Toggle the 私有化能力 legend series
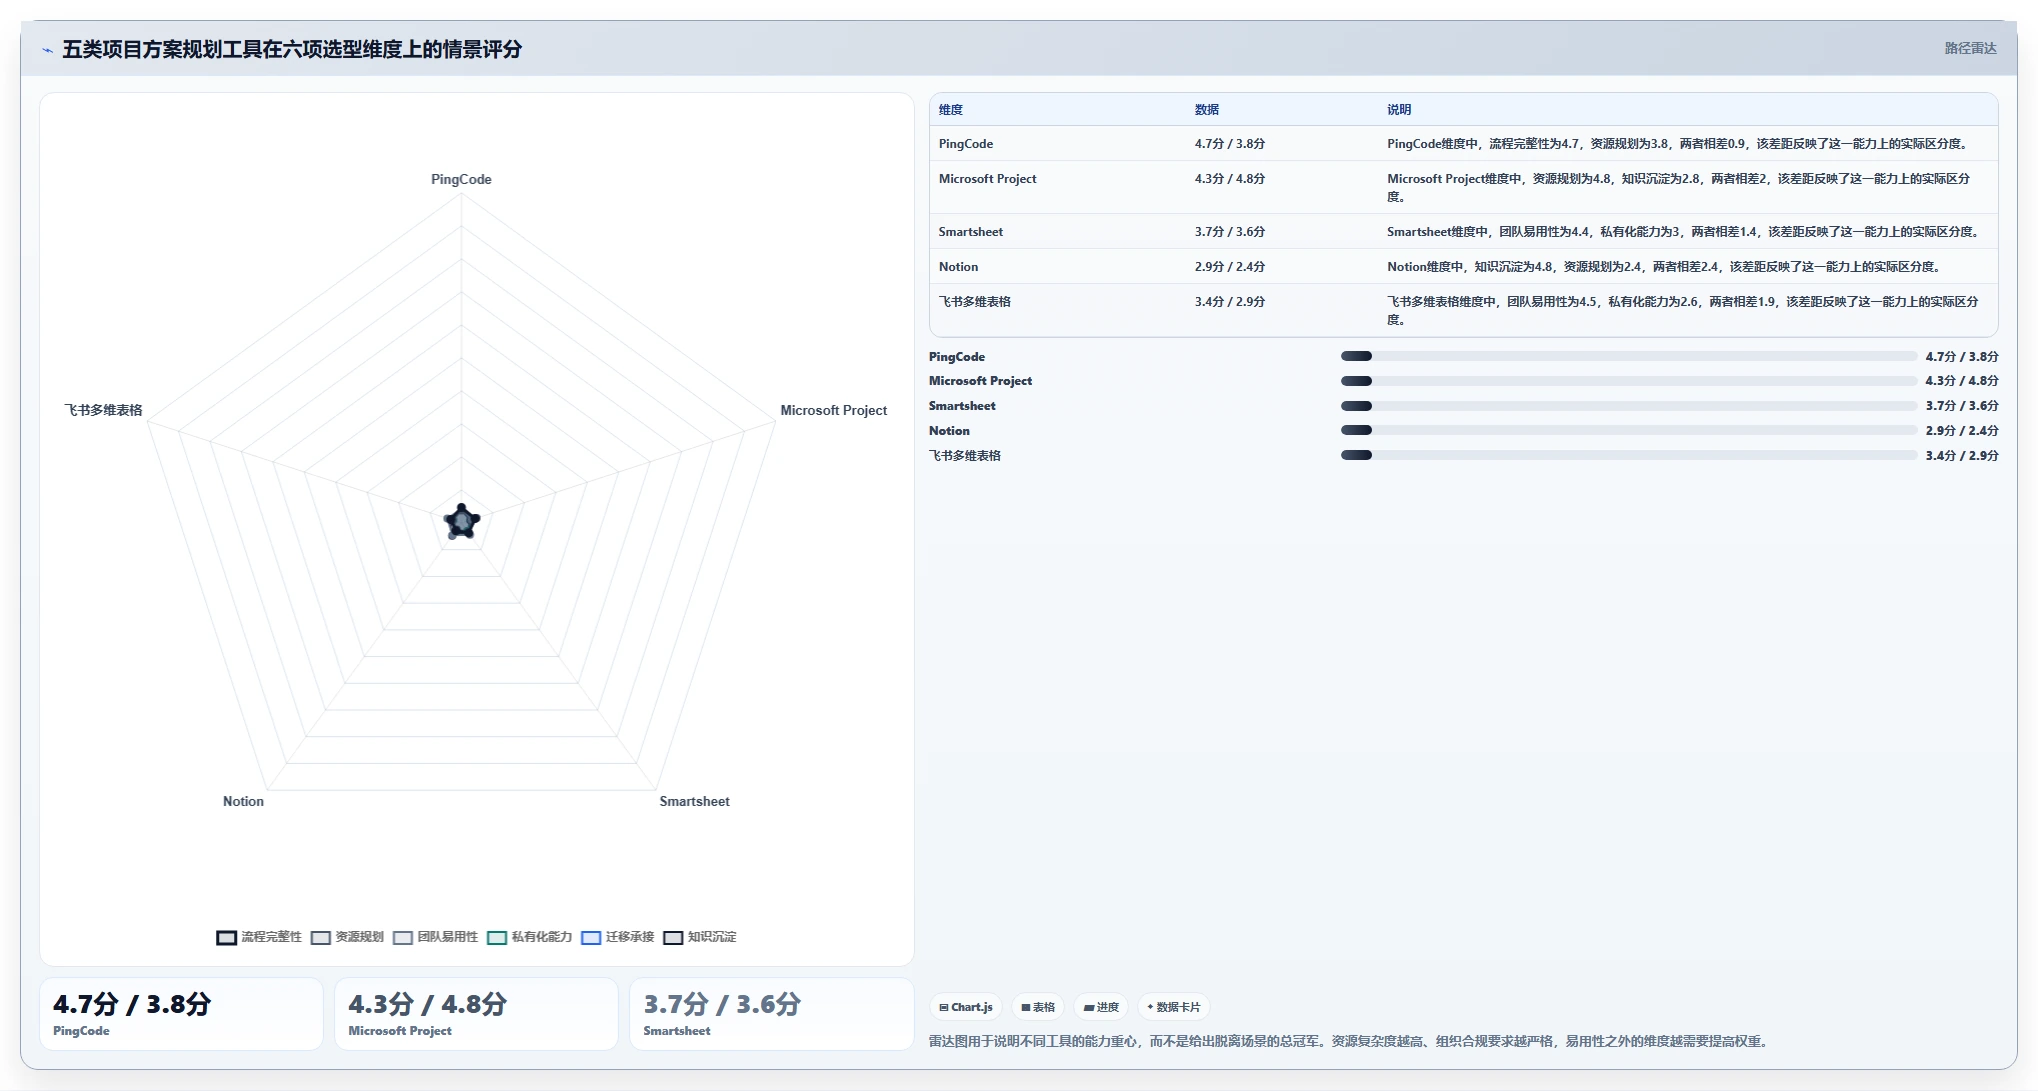The image size is (2038, 1091). point(529,937)
